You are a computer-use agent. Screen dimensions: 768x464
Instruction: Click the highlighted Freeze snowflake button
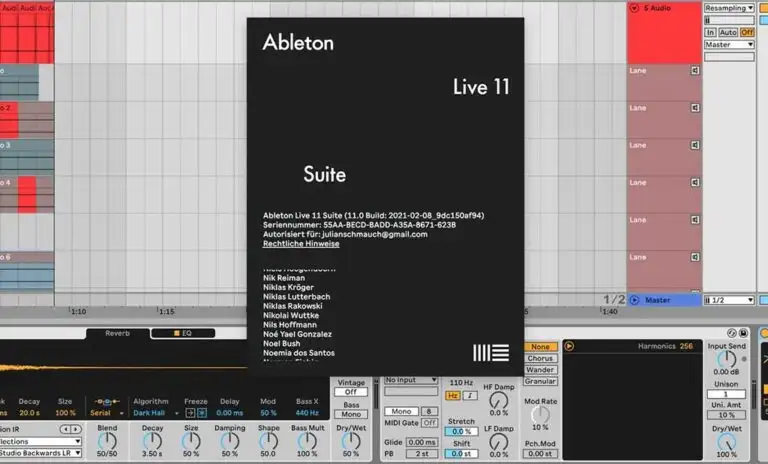[202, 413]
